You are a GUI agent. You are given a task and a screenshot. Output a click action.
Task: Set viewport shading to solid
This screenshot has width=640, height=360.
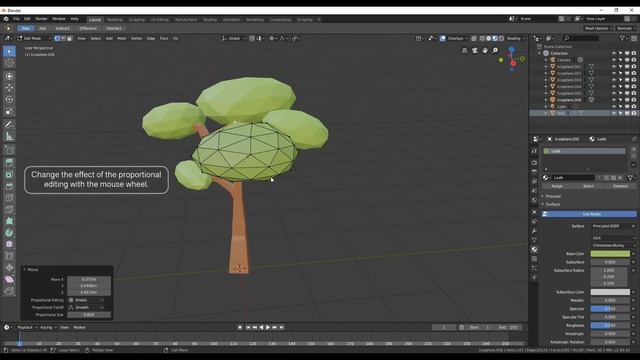[x=489, y=38]
